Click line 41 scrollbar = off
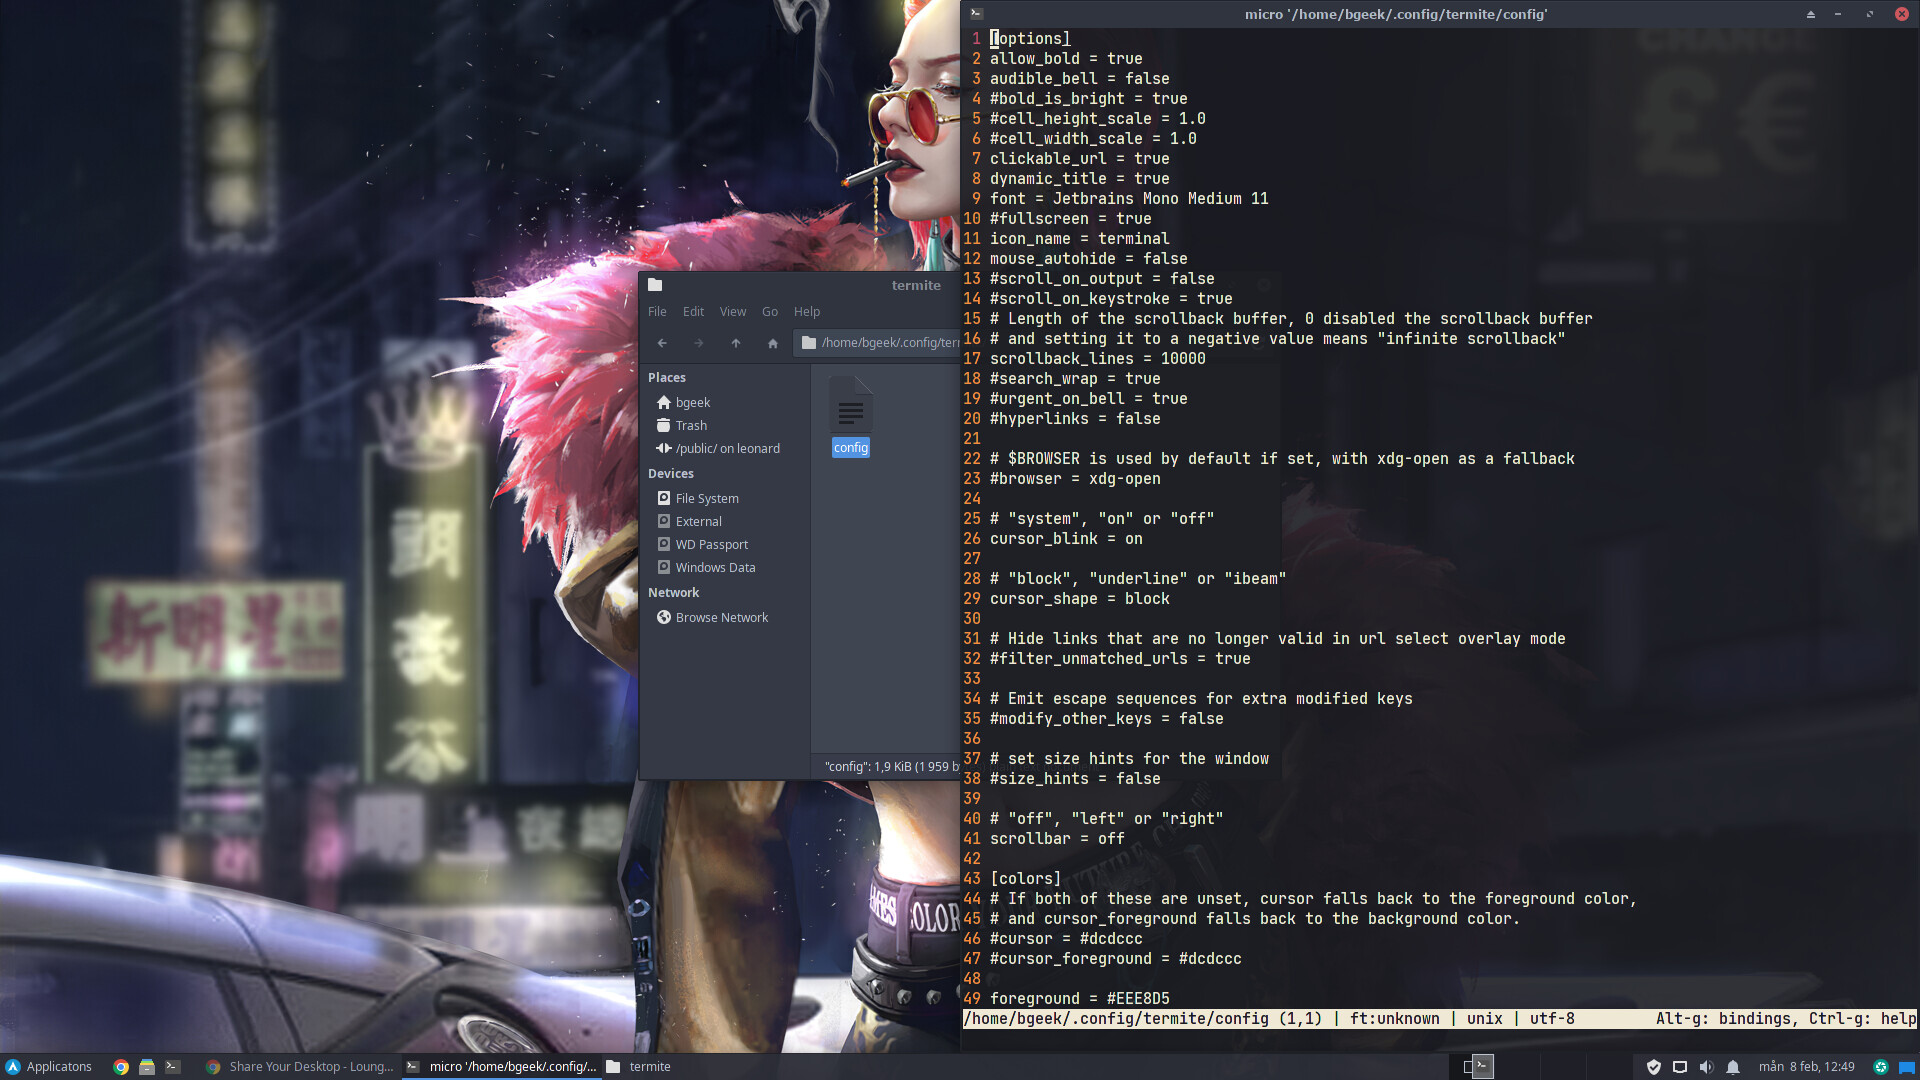The image size is (1920, 1080). 1057,838
